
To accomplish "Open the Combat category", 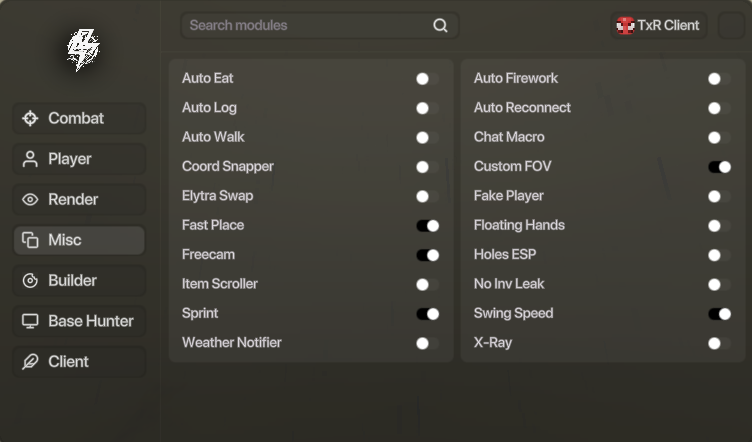I will (x=79, y=118).
